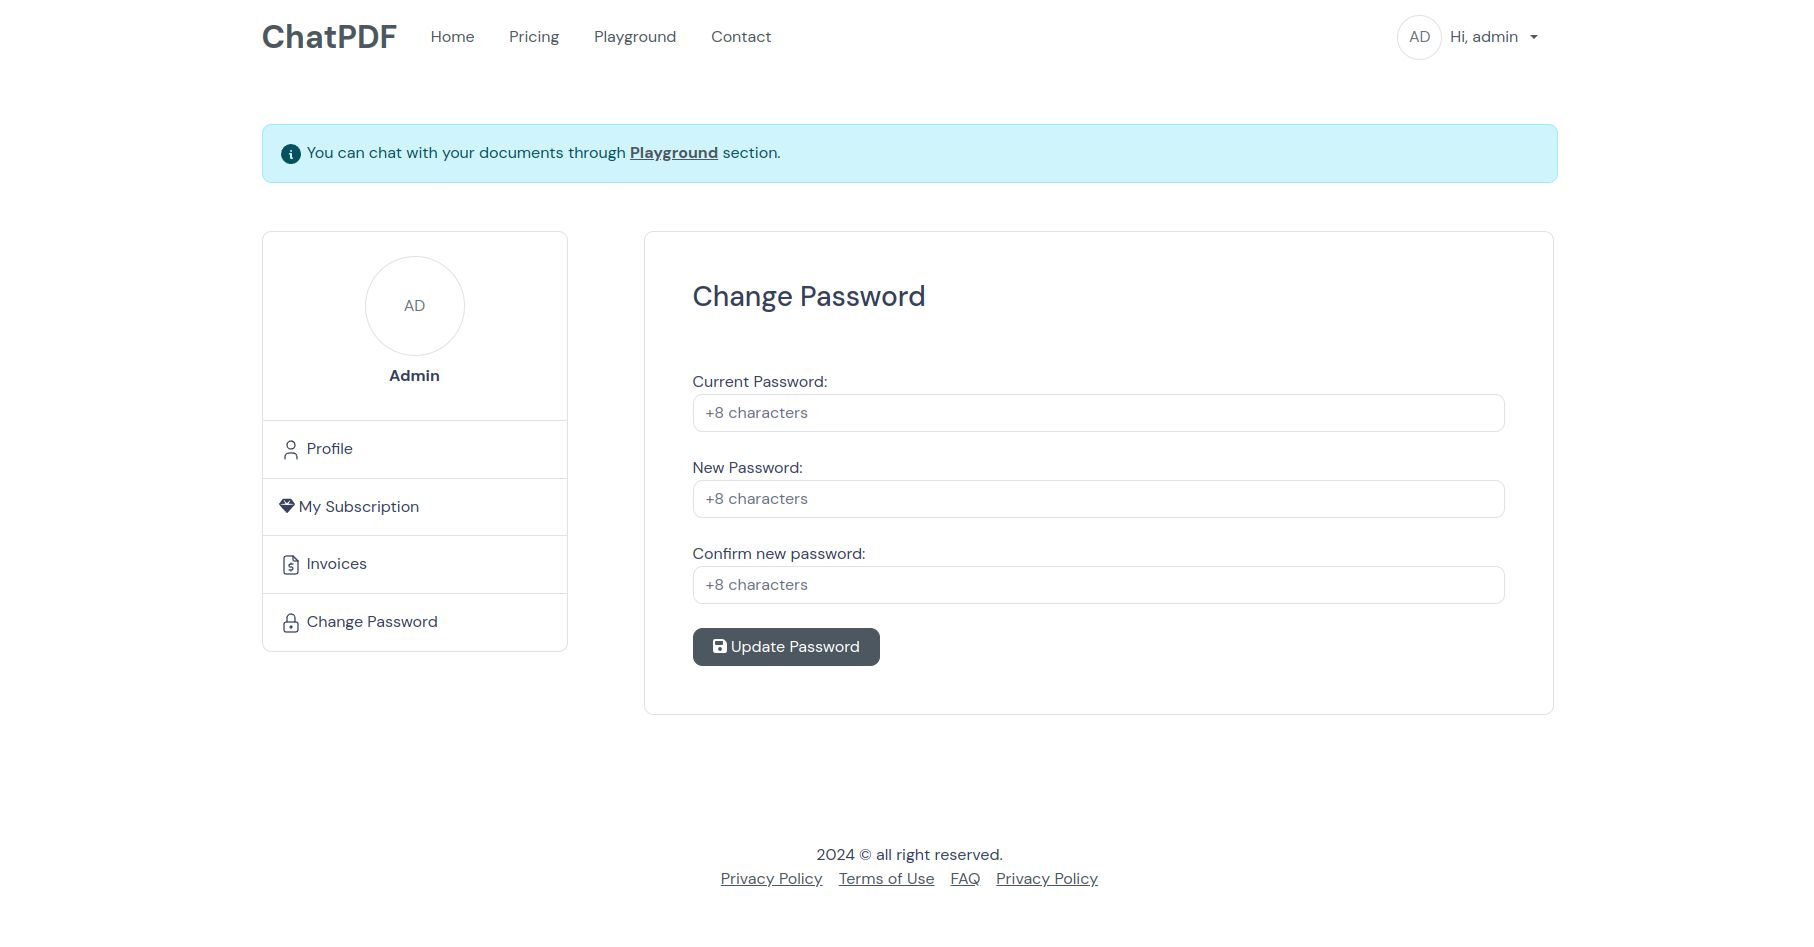Select Invoices in the account sidebar

click(414, 564)
